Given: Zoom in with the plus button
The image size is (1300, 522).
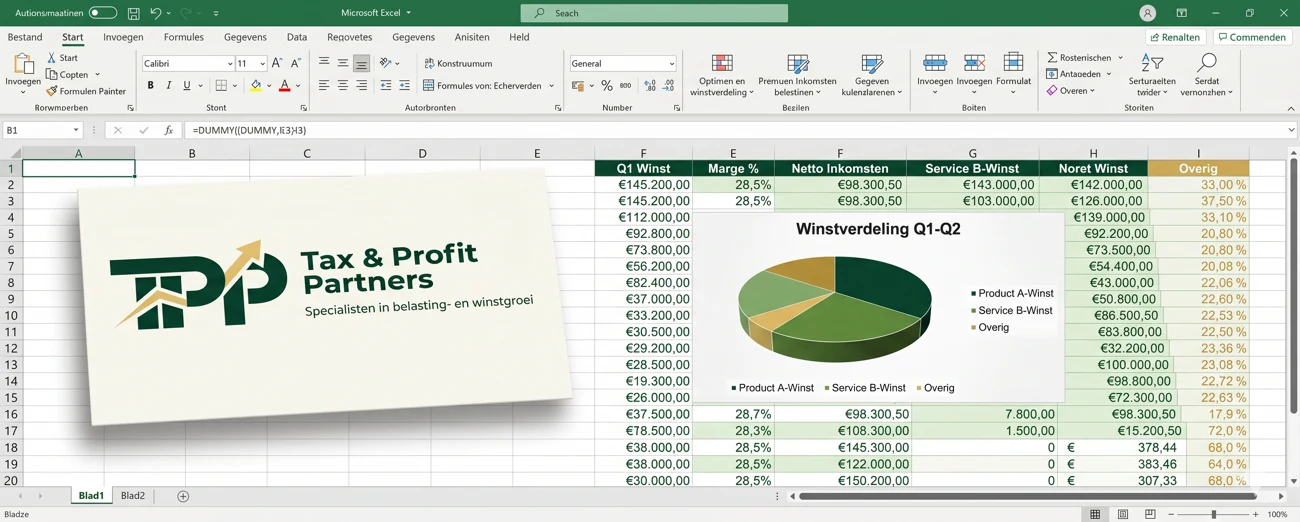Looking at the screenshot, I should click(1256, 514).
